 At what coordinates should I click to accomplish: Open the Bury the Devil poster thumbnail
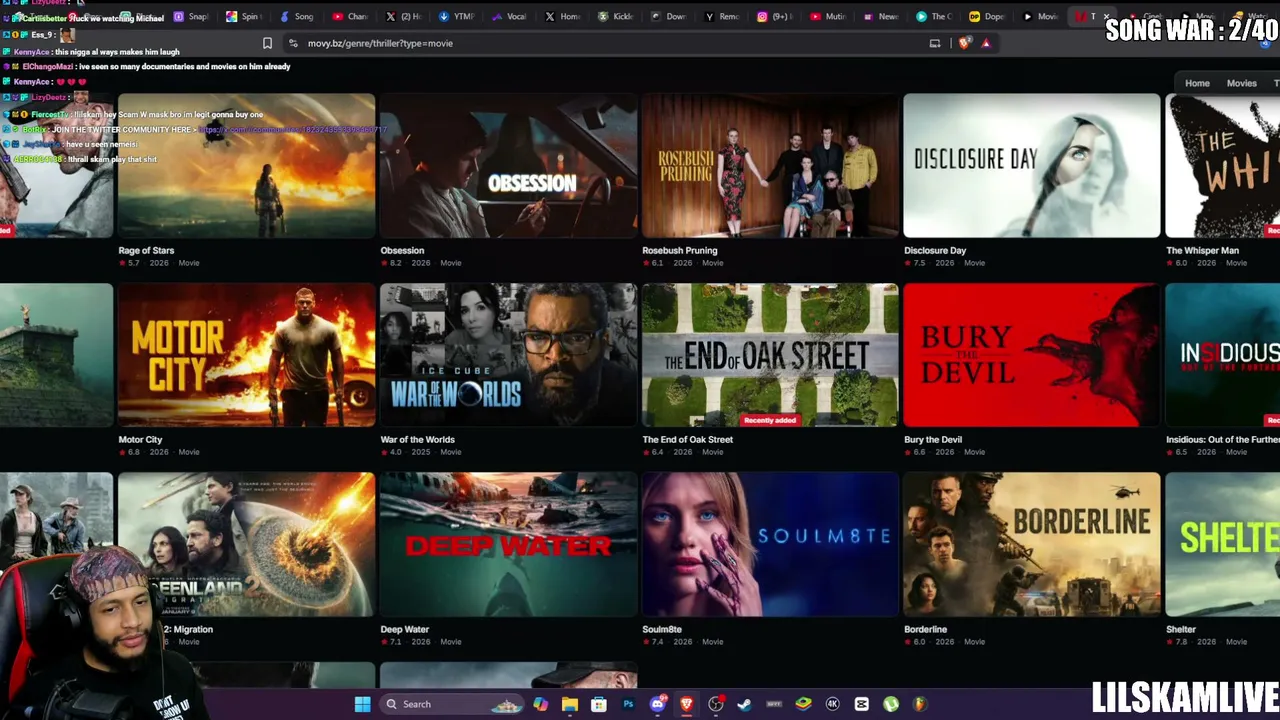1032,355
